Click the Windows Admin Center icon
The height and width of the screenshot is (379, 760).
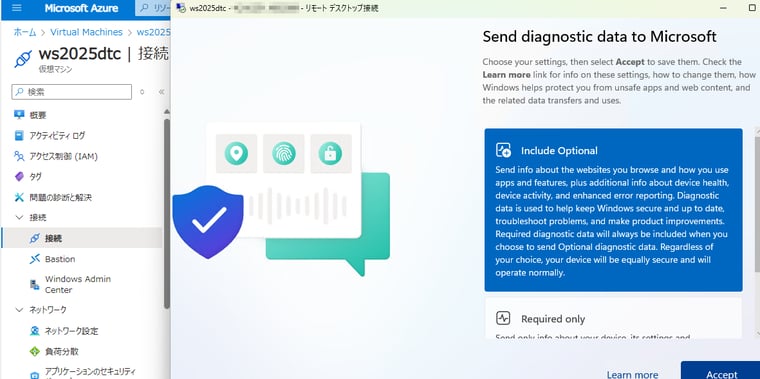coord(34,284)
